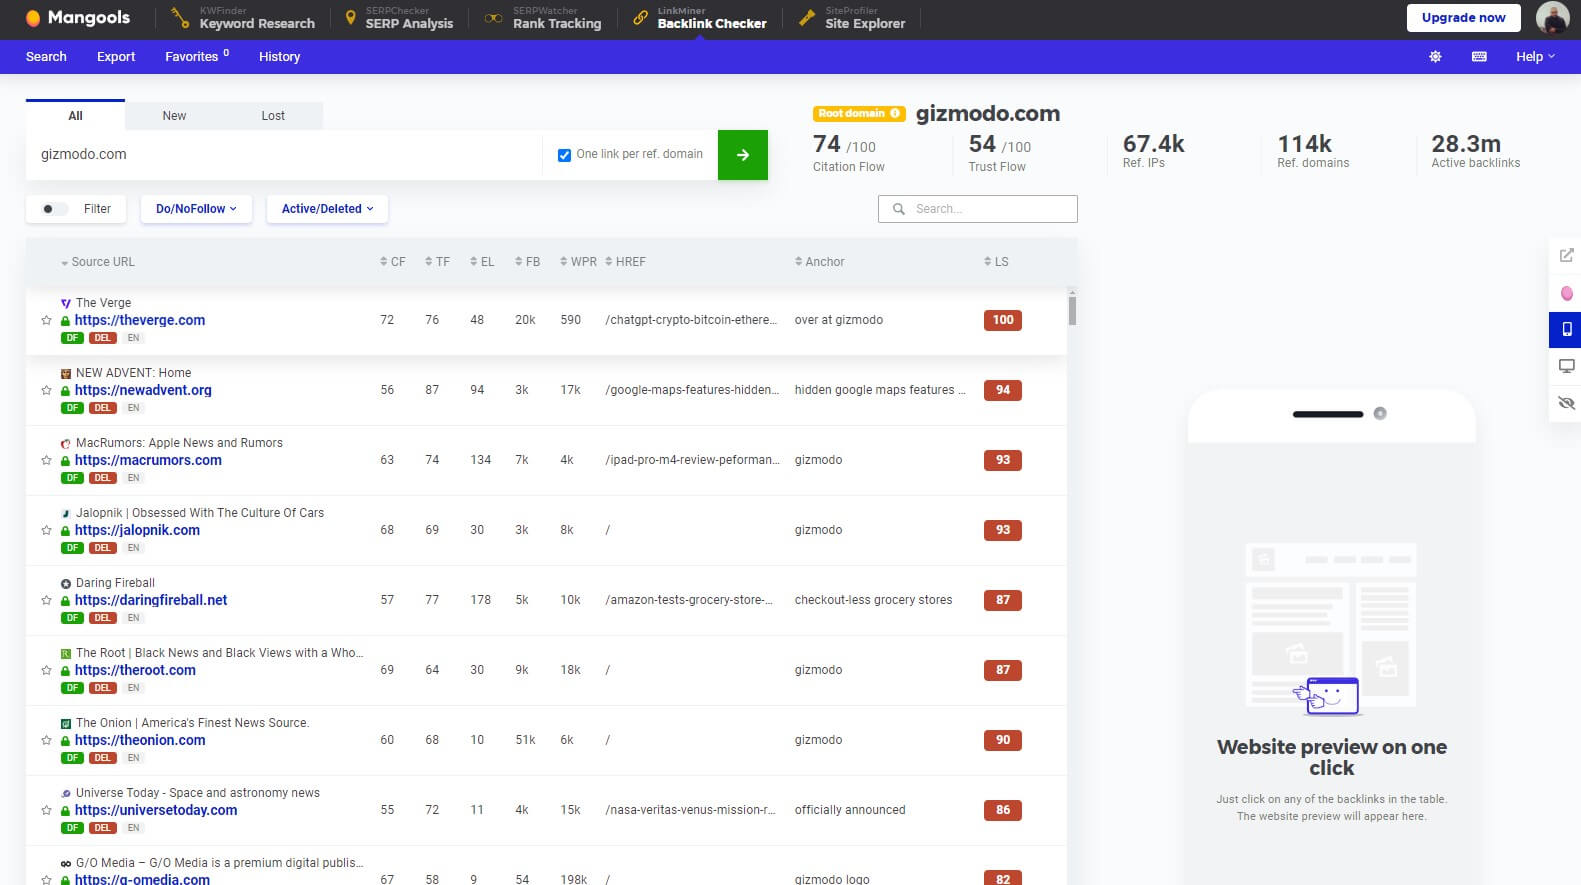The image size is (1581, 885).
Task: Open SERPChecker SERP Analysis tool
Action: coord(398,18)
